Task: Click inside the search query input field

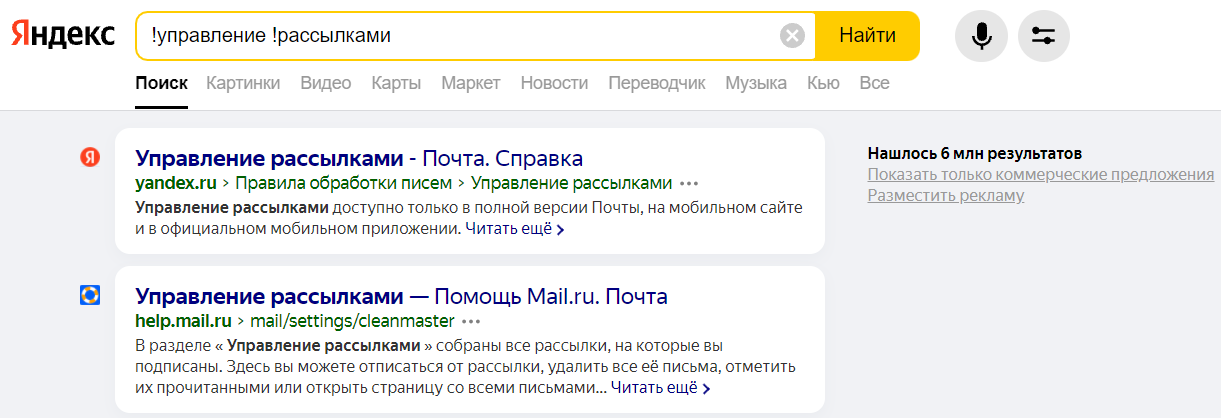Action: (460, 36)
